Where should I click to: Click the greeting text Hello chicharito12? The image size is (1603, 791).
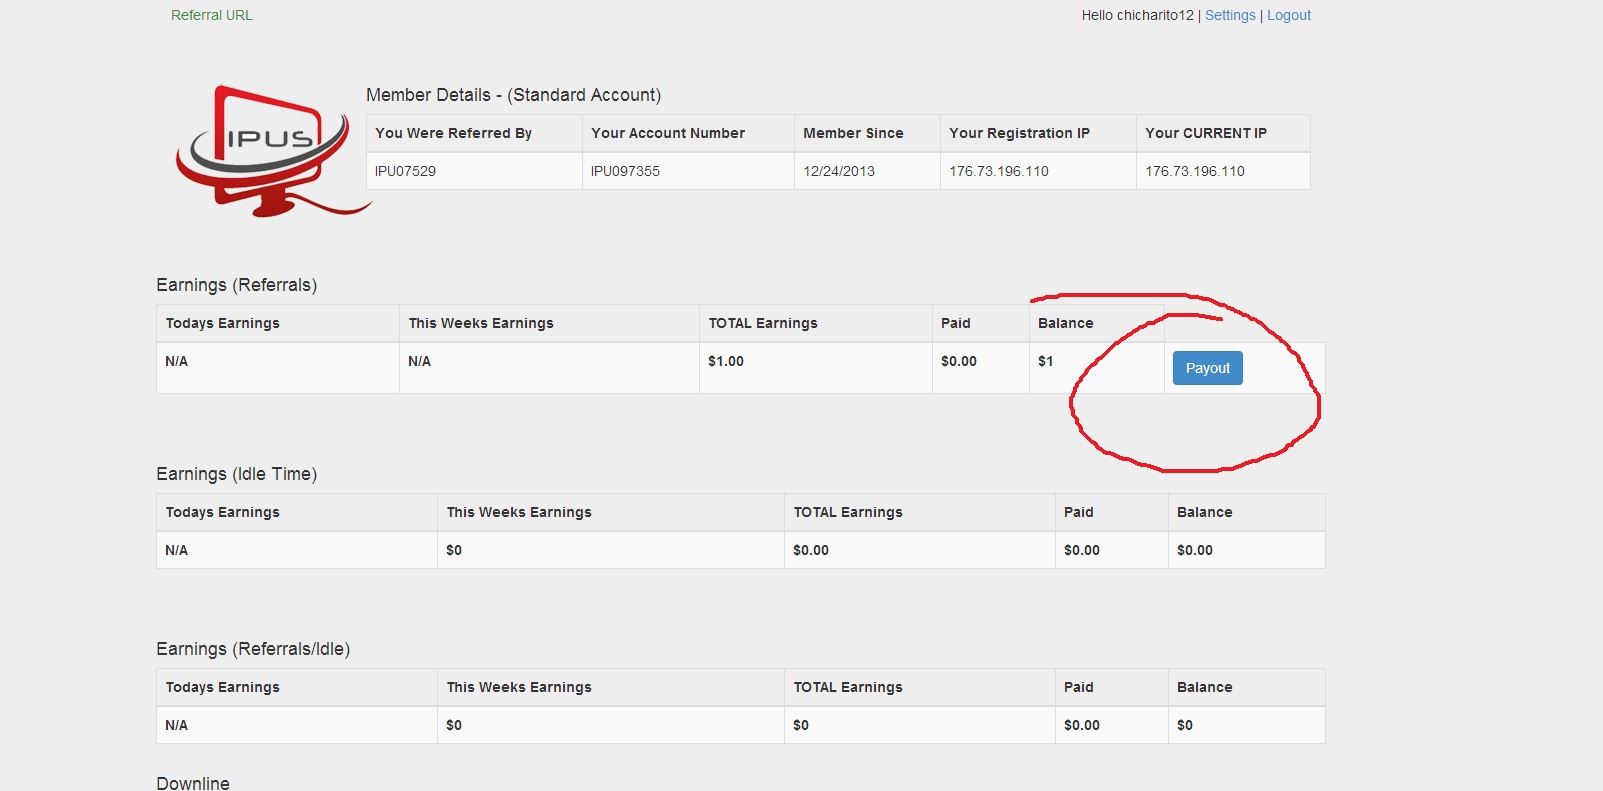1137,15
